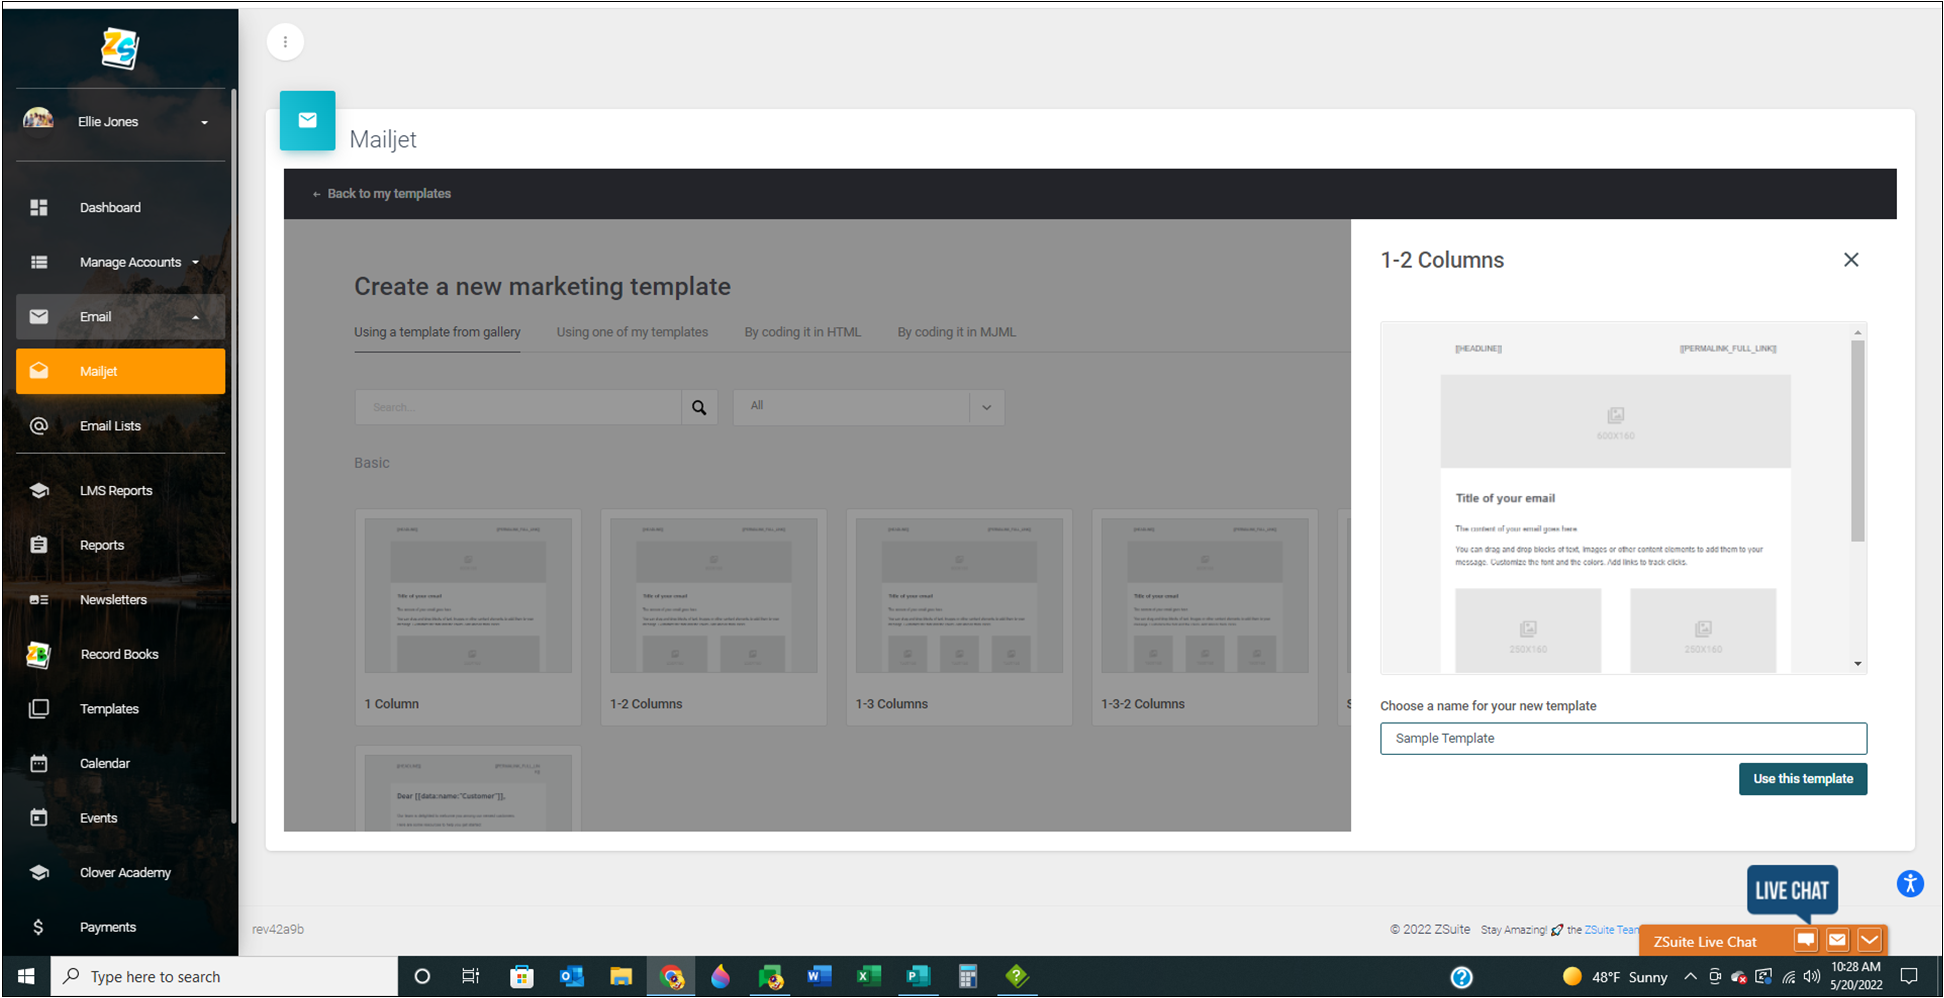The height and width of the screenshot is (998, 1944).
Task: Switch to Using one of my templates tab
Action: [x=632, y=332]
